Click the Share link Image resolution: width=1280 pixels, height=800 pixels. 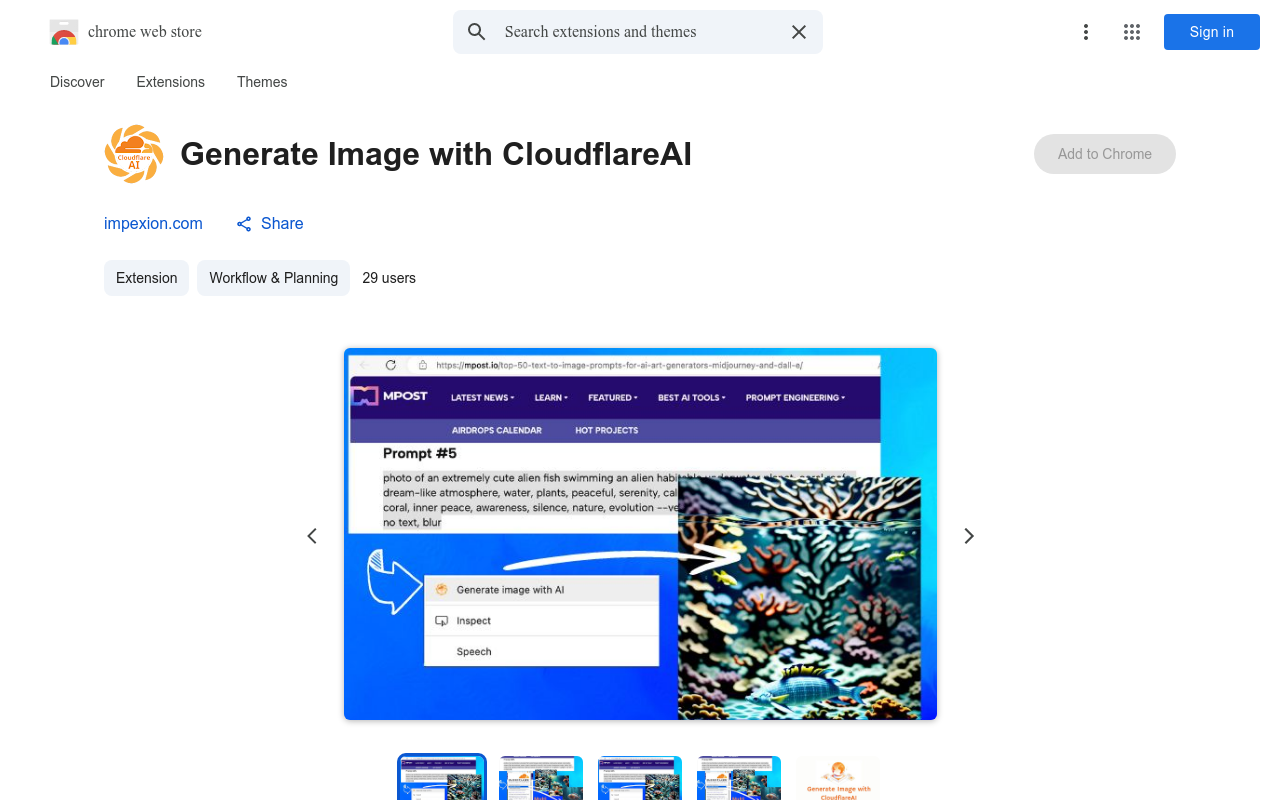coord(270,223)
